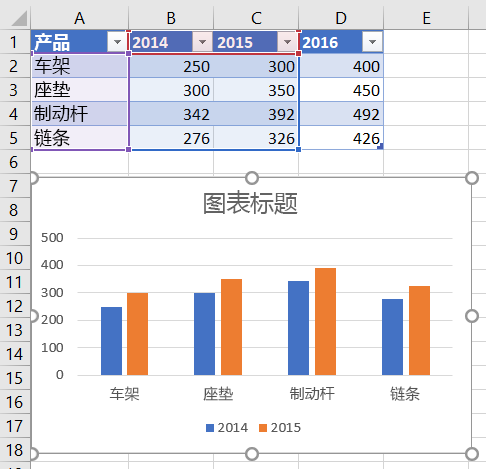Image resolution: width=486 pixels, height=469 pixels.
Task: Select the cell with value 250
Action: [x=171, y=66]
